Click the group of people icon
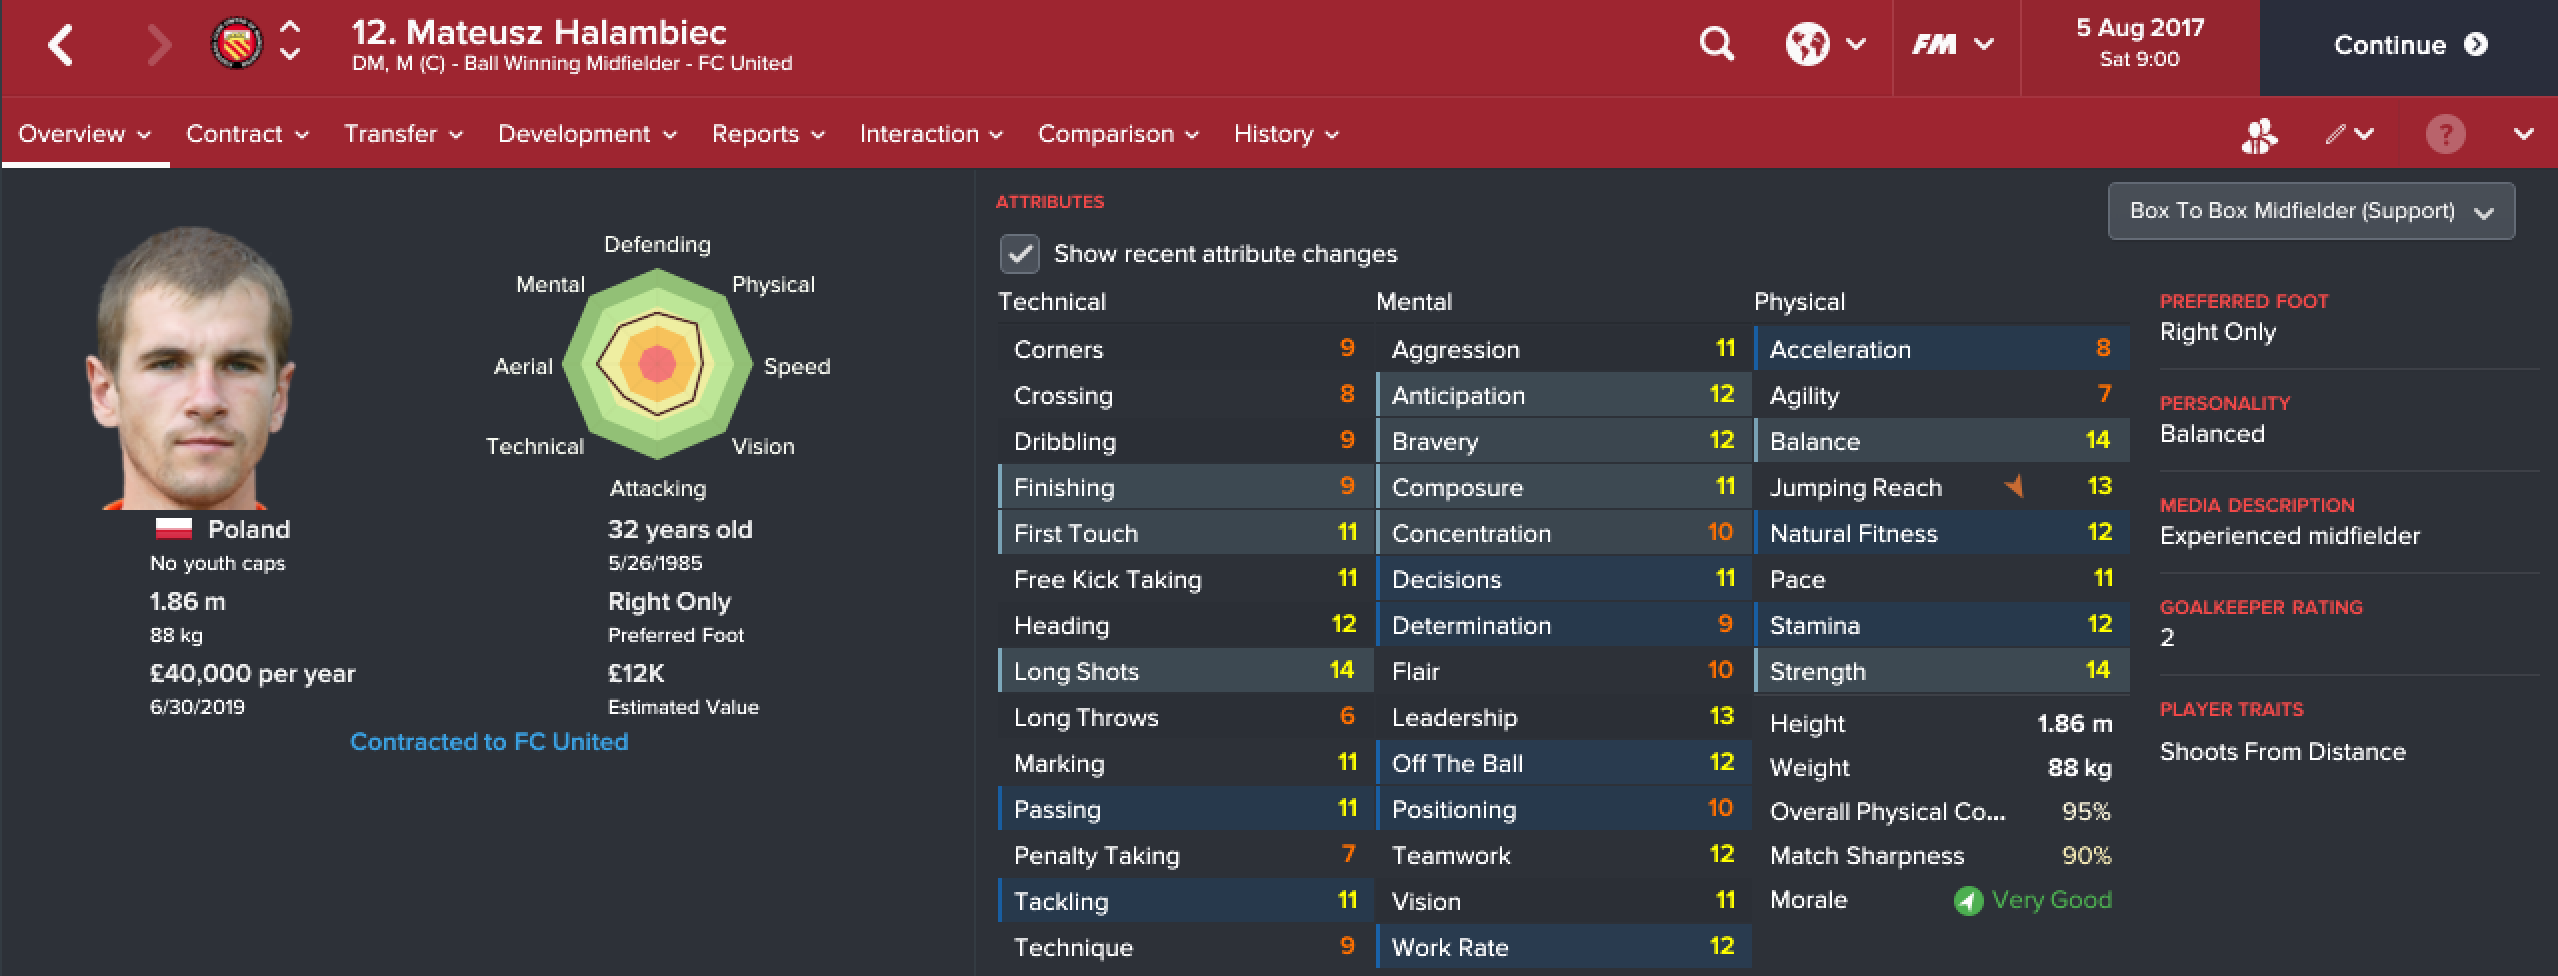 (2259, 135)
